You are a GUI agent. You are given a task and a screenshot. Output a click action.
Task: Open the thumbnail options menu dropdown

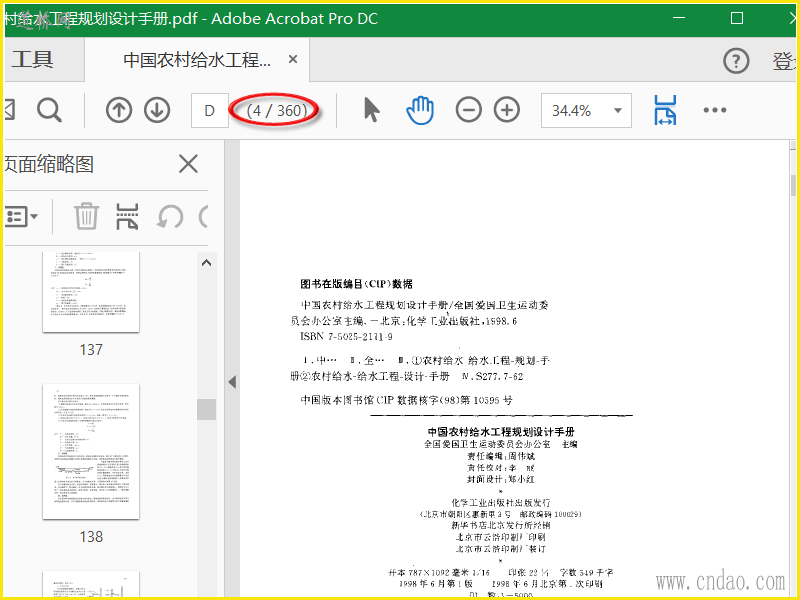point(21,216)
